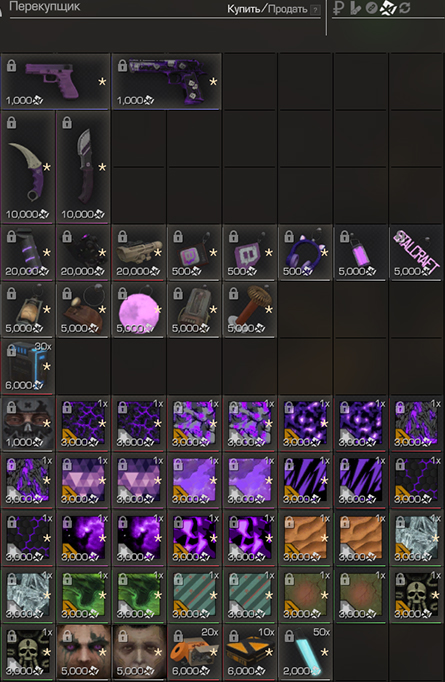The image size is (445, 682).
Task: Switch to the Продать tab
Action: [x=287, y=9]
